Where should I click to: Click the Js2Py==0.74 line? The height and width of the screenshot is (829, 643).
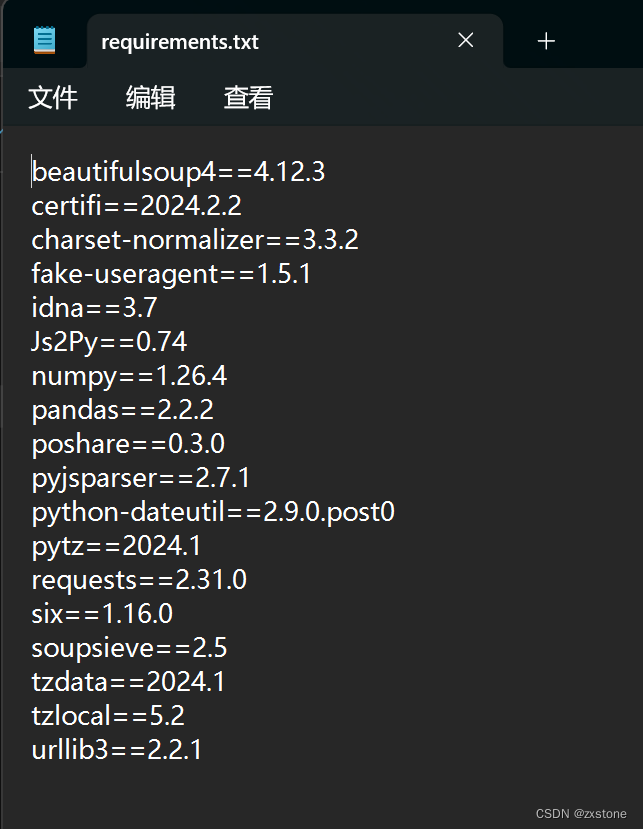pyautogui.click(x=113, y=341)
